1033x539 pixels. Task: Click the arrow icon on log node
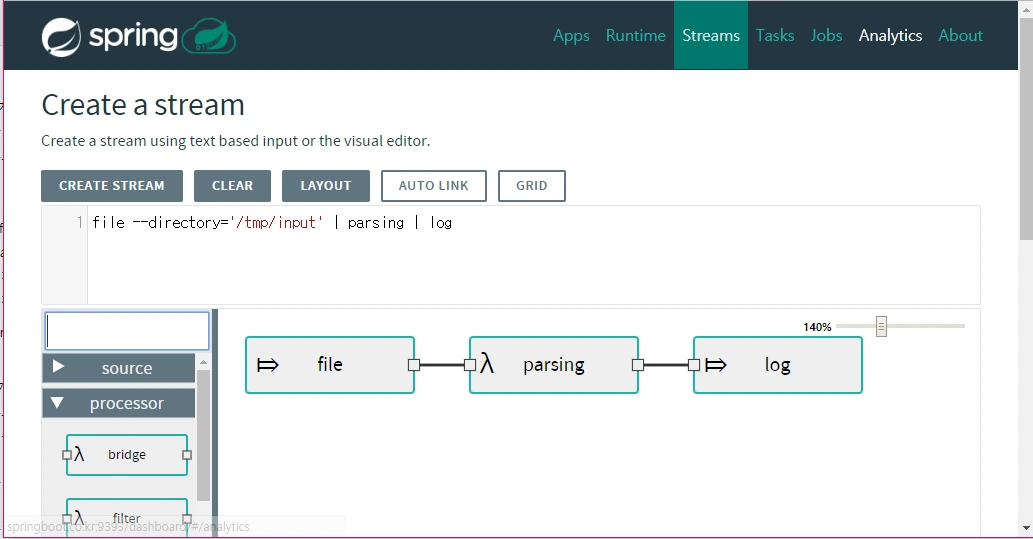(715, 364)
